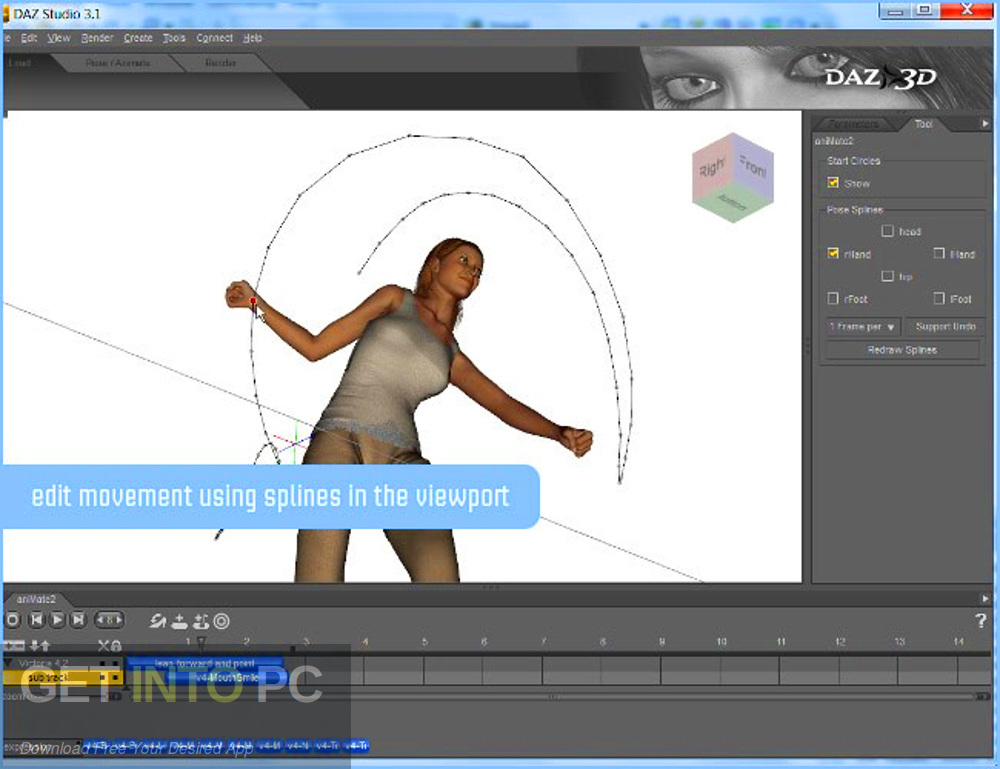The height and width of the screenshot is (769, 1000).
Task: Open the right panel options arrow
Action: click(x=985, y=123)
